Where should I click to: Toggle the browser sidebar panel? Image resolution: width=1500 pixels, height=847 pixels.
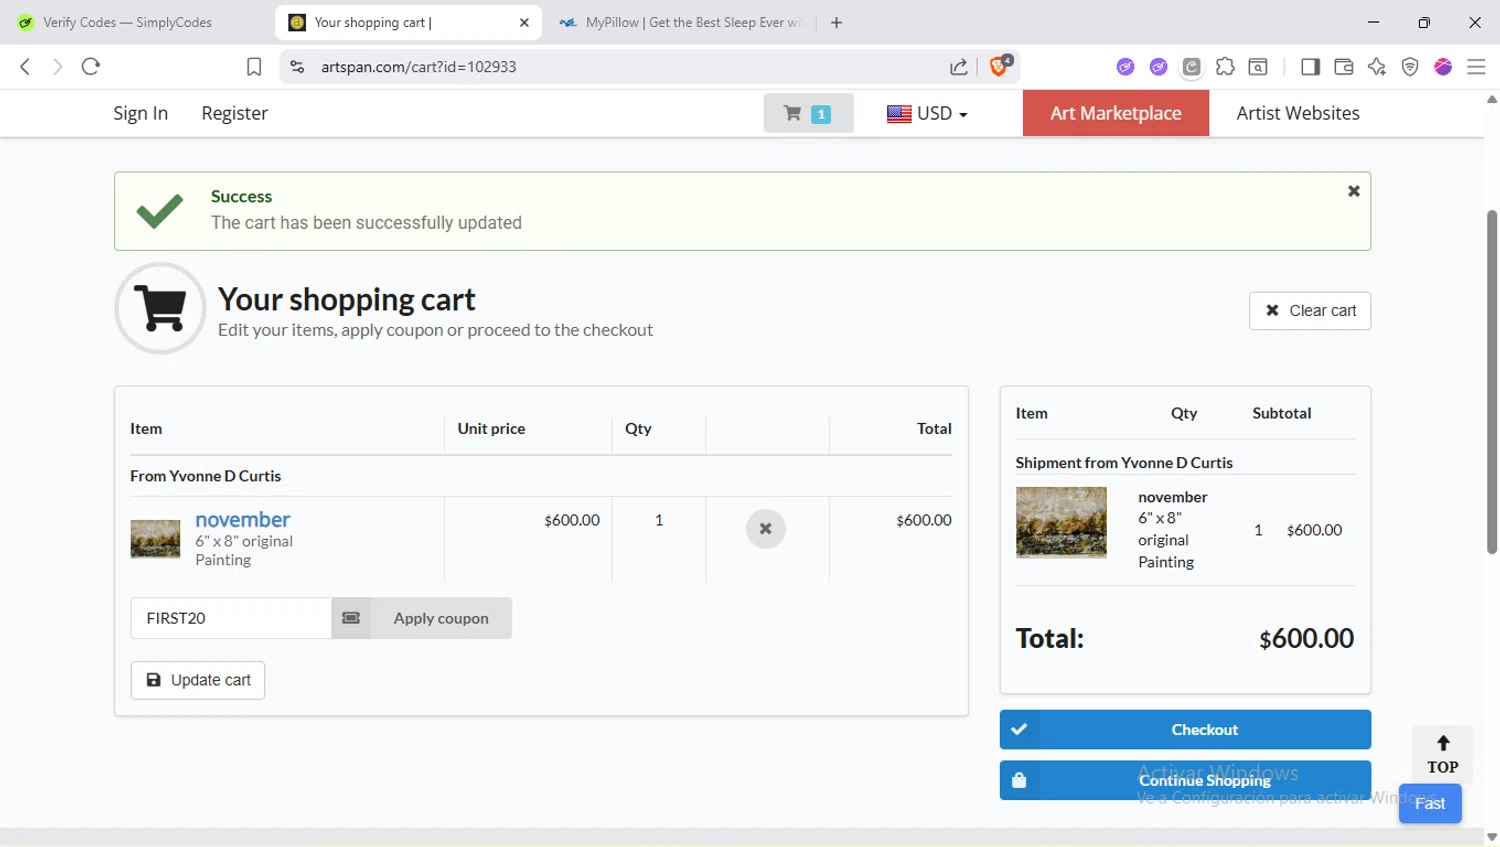tap(1310, 67)
